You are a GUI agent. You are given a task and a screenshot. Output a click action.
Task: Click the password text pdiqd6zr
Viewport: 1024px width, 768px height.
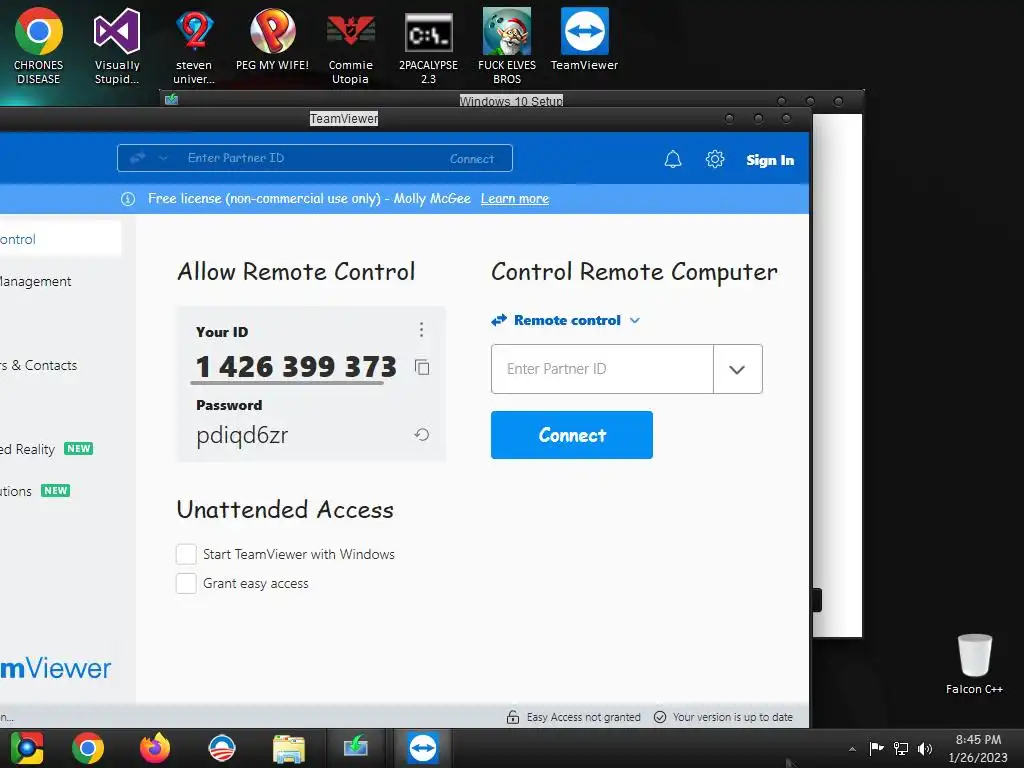(x=242, y=435)
